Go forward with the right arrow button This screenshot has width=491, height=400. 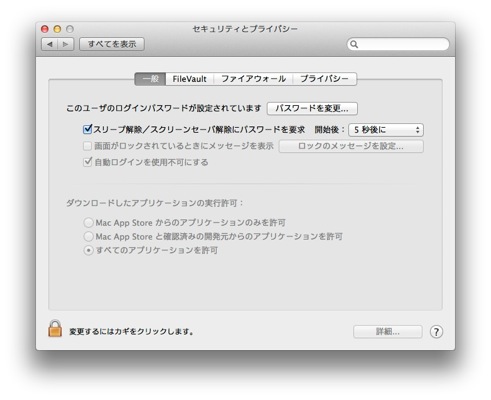[66, 44]
